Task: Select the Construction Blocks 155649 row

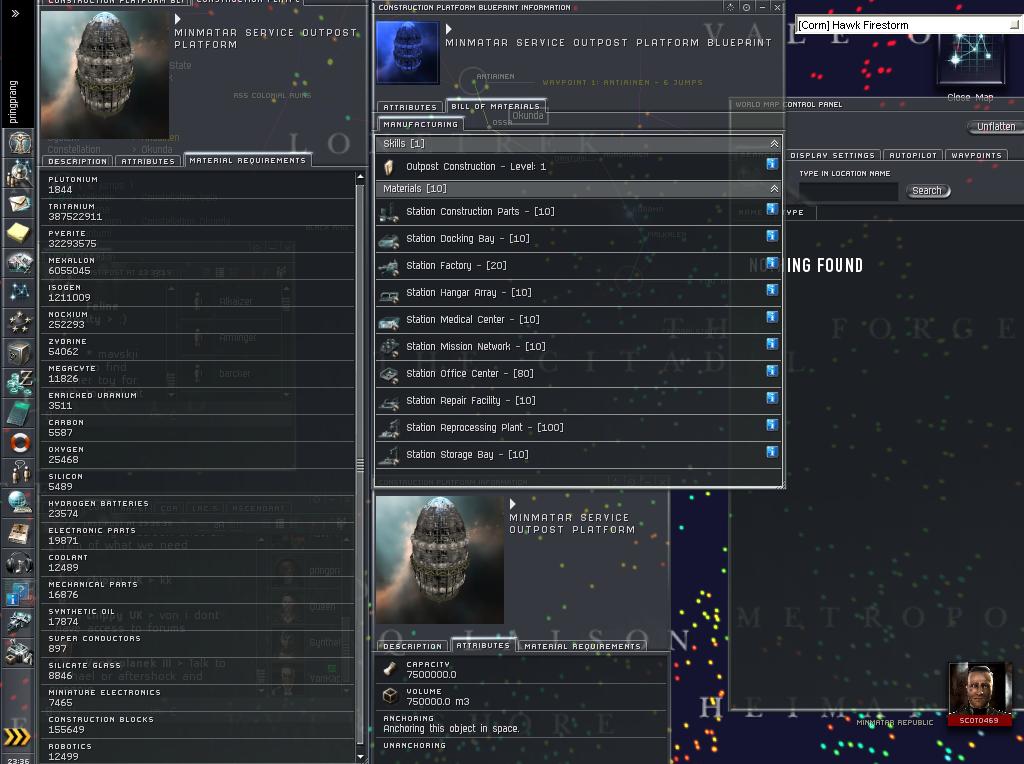Action: click(x=199, y=725)
